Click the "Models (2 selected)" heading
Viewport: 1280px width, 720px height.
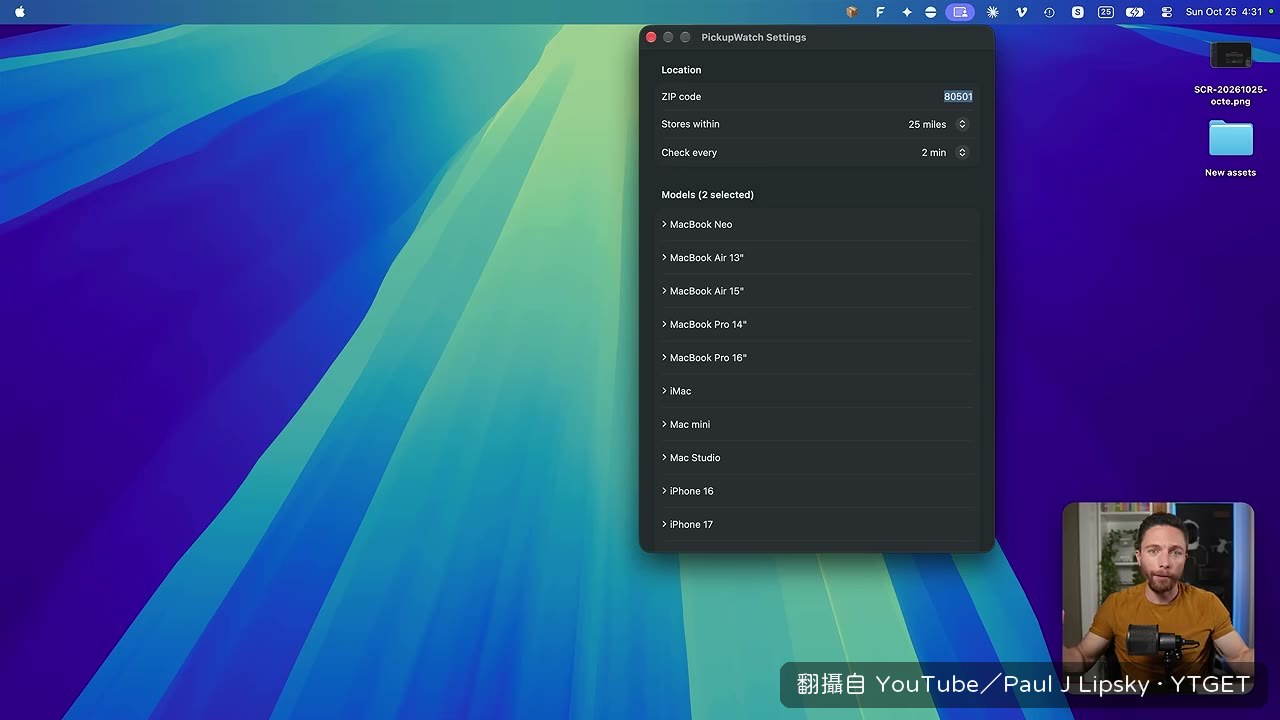(707, 195)
